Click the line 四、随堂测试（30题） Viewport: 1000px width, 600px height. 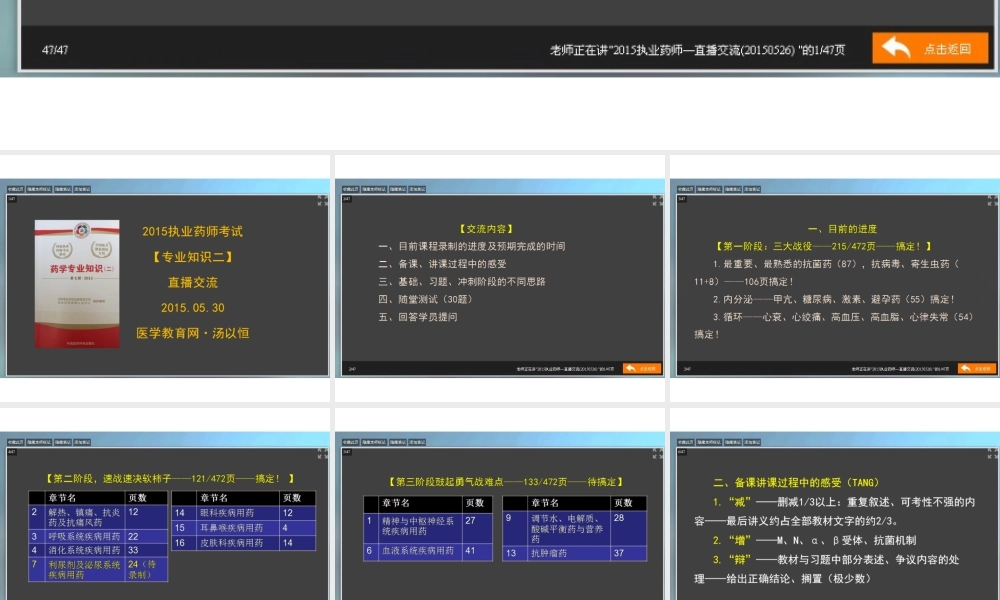click(x=425, y=299)
